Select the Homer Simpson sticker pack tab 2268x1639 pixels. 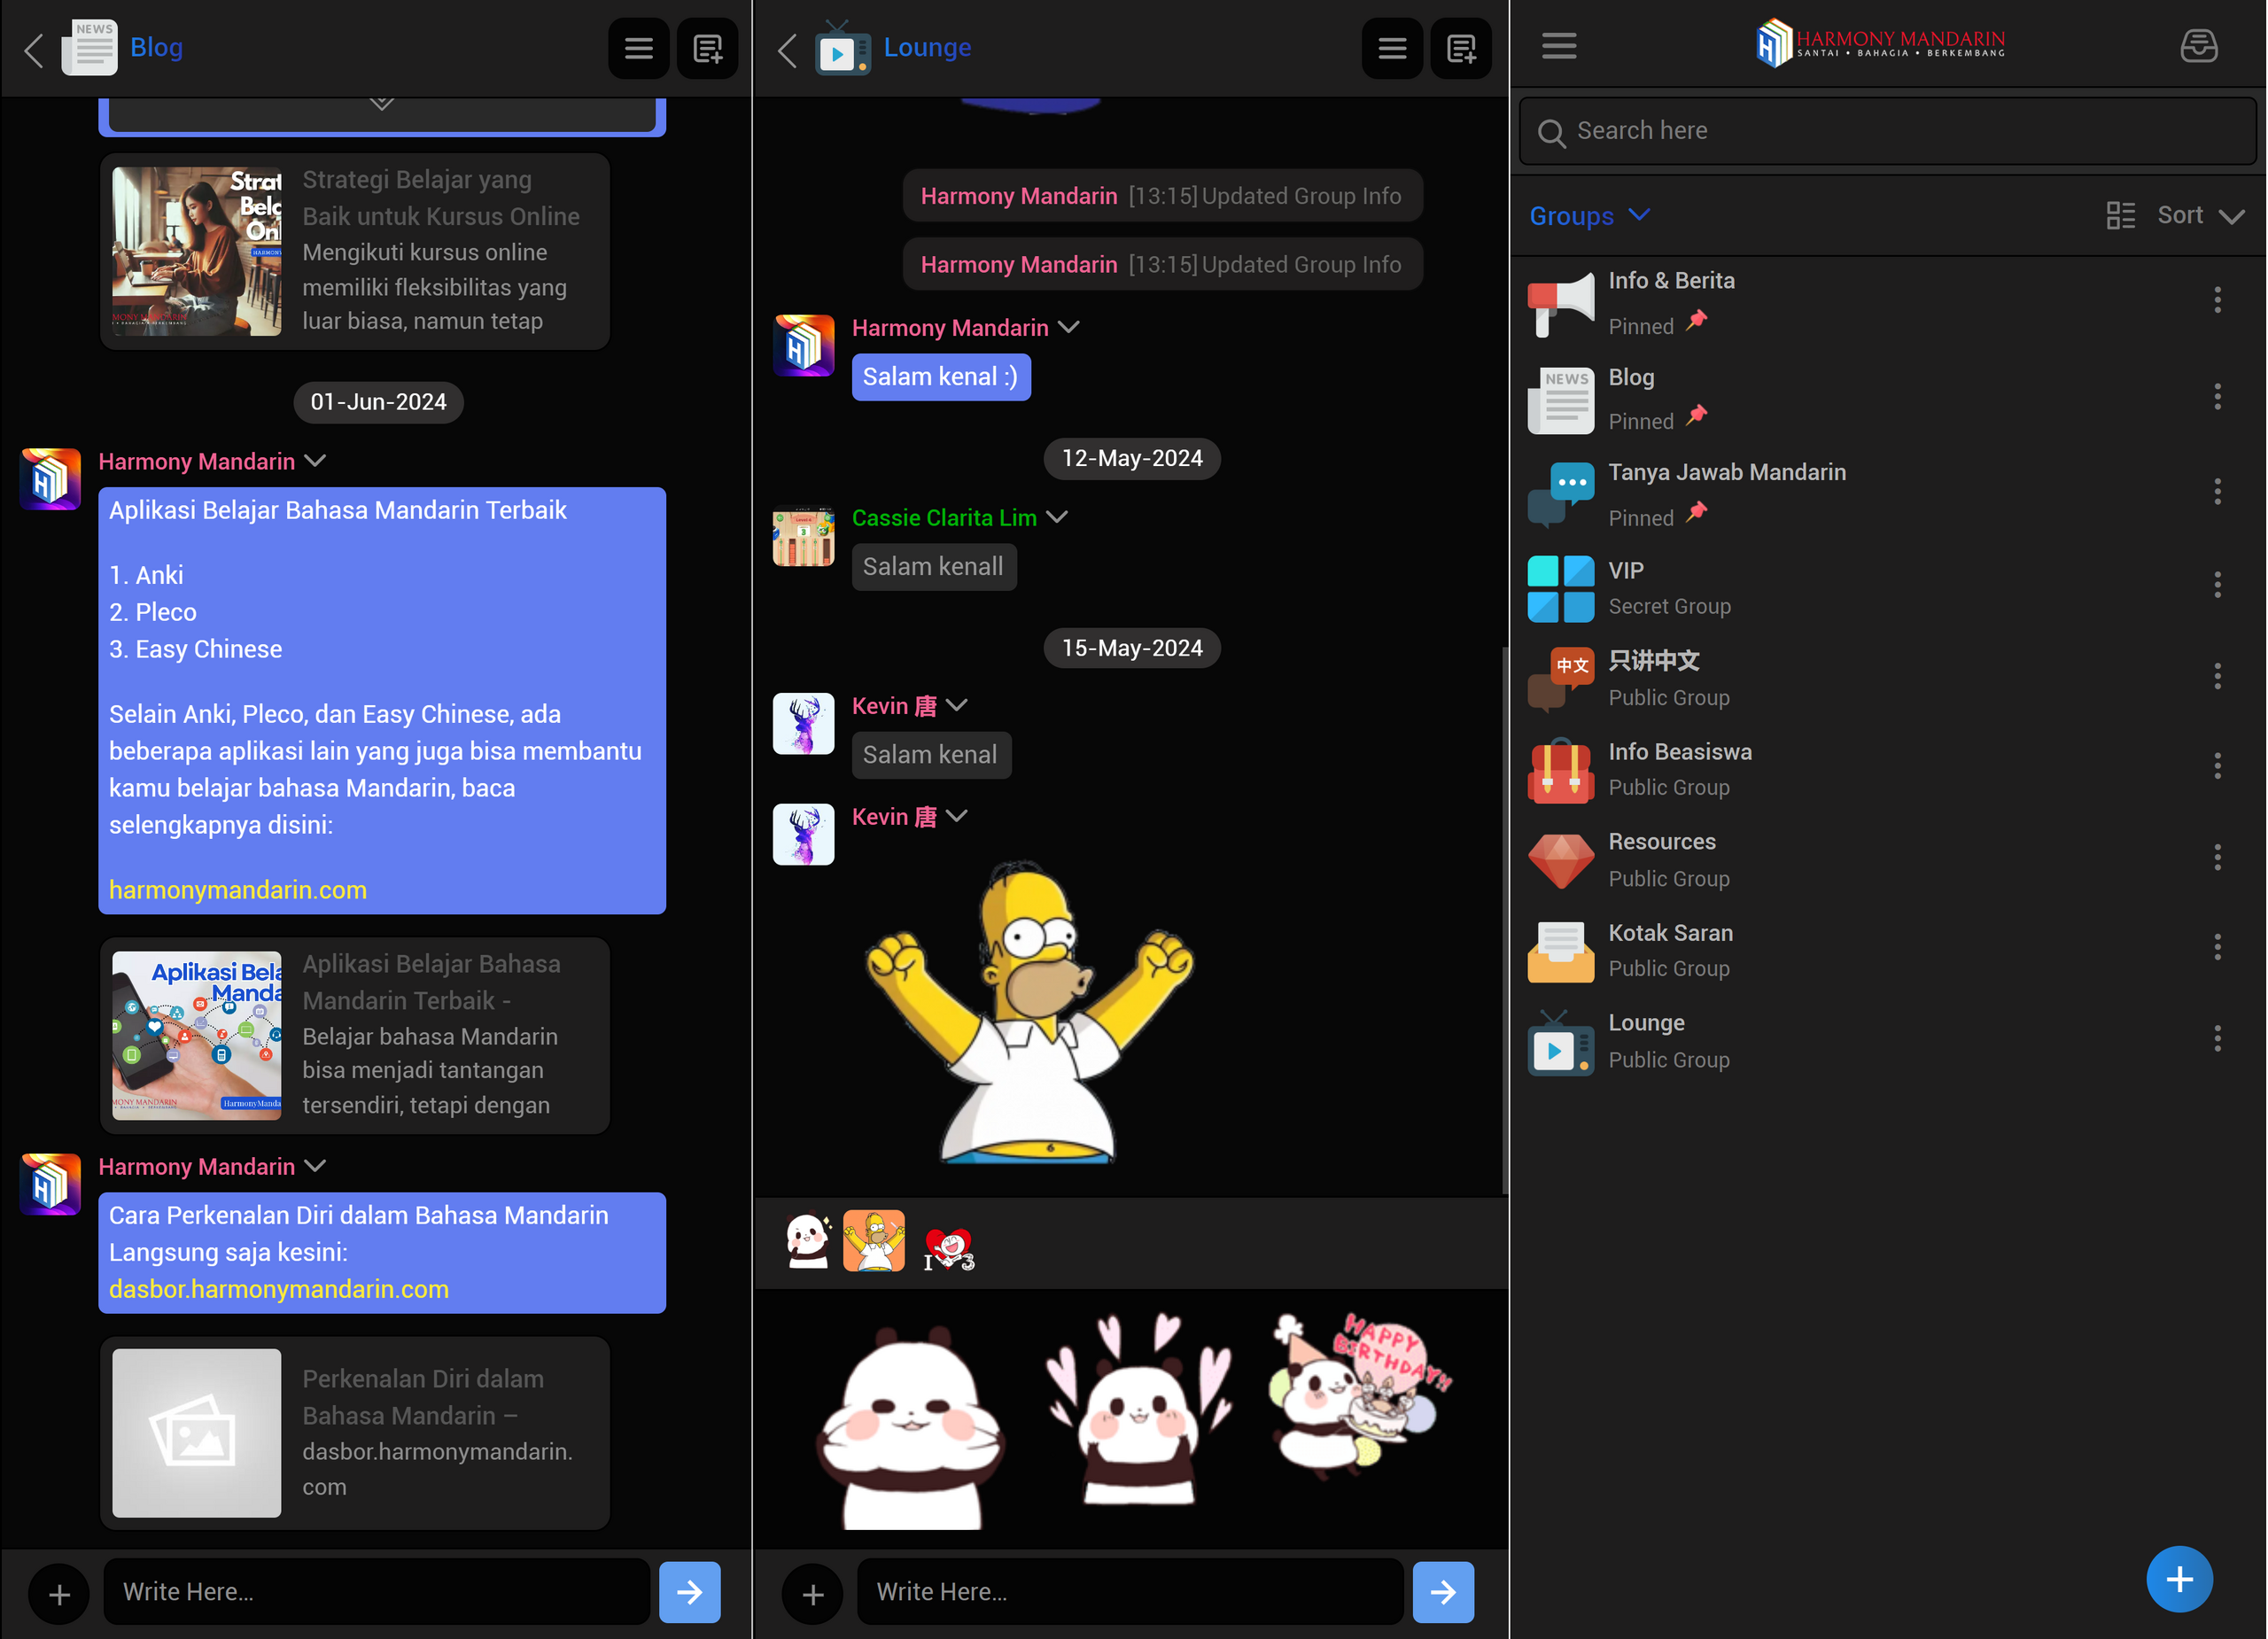874,1241
